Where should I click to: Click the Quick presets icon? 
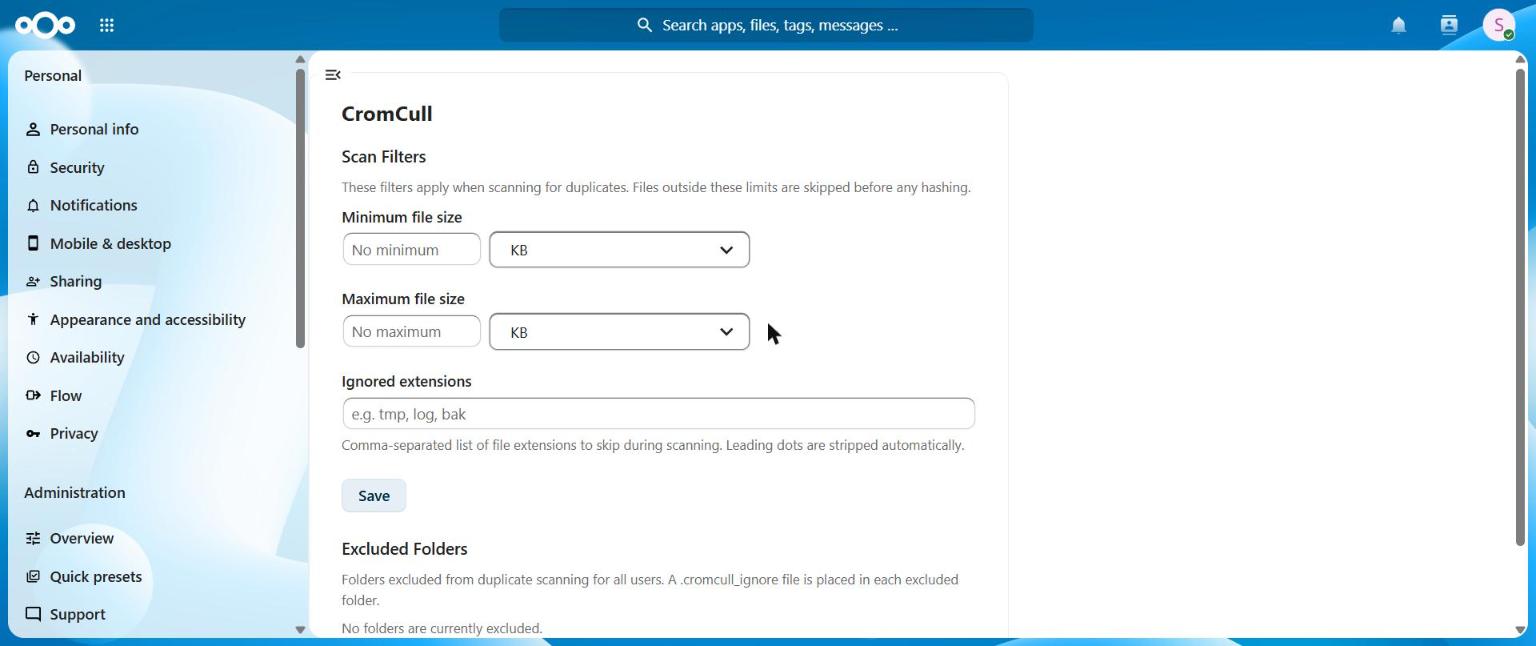click(x=33, y=576)
